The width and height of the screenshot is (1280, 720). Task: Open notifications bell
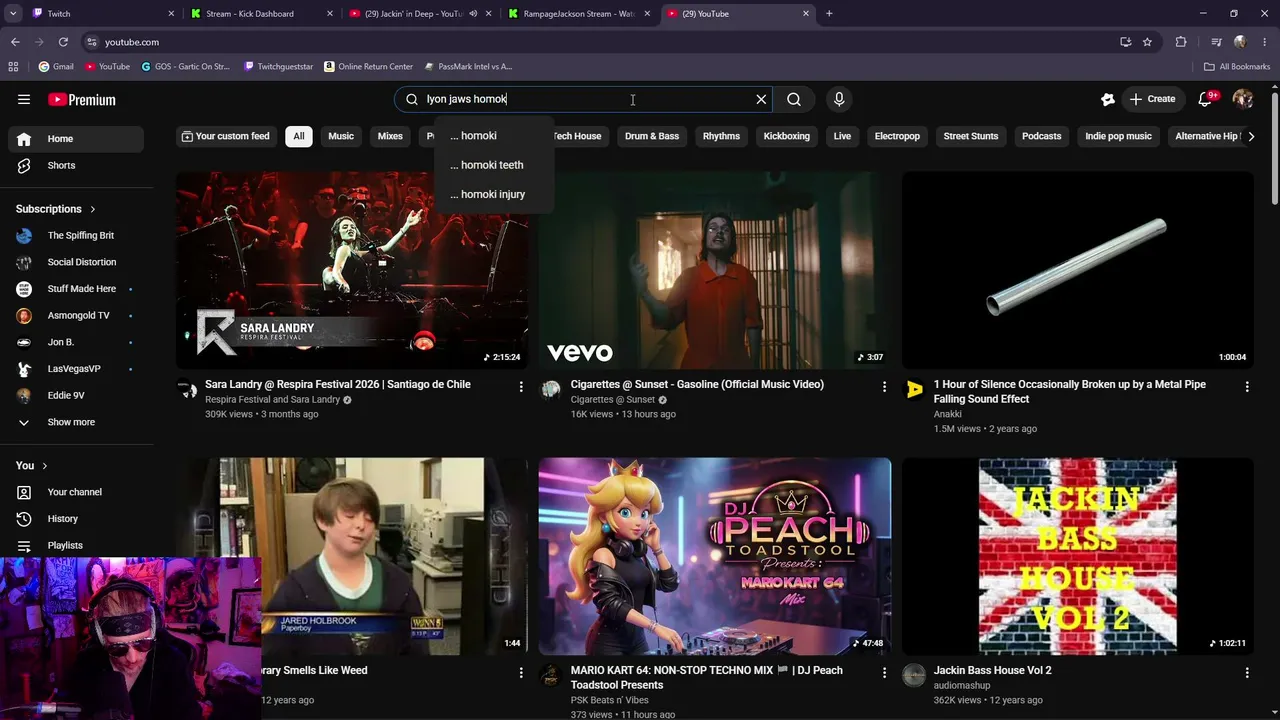click(x=1206, y=99)
